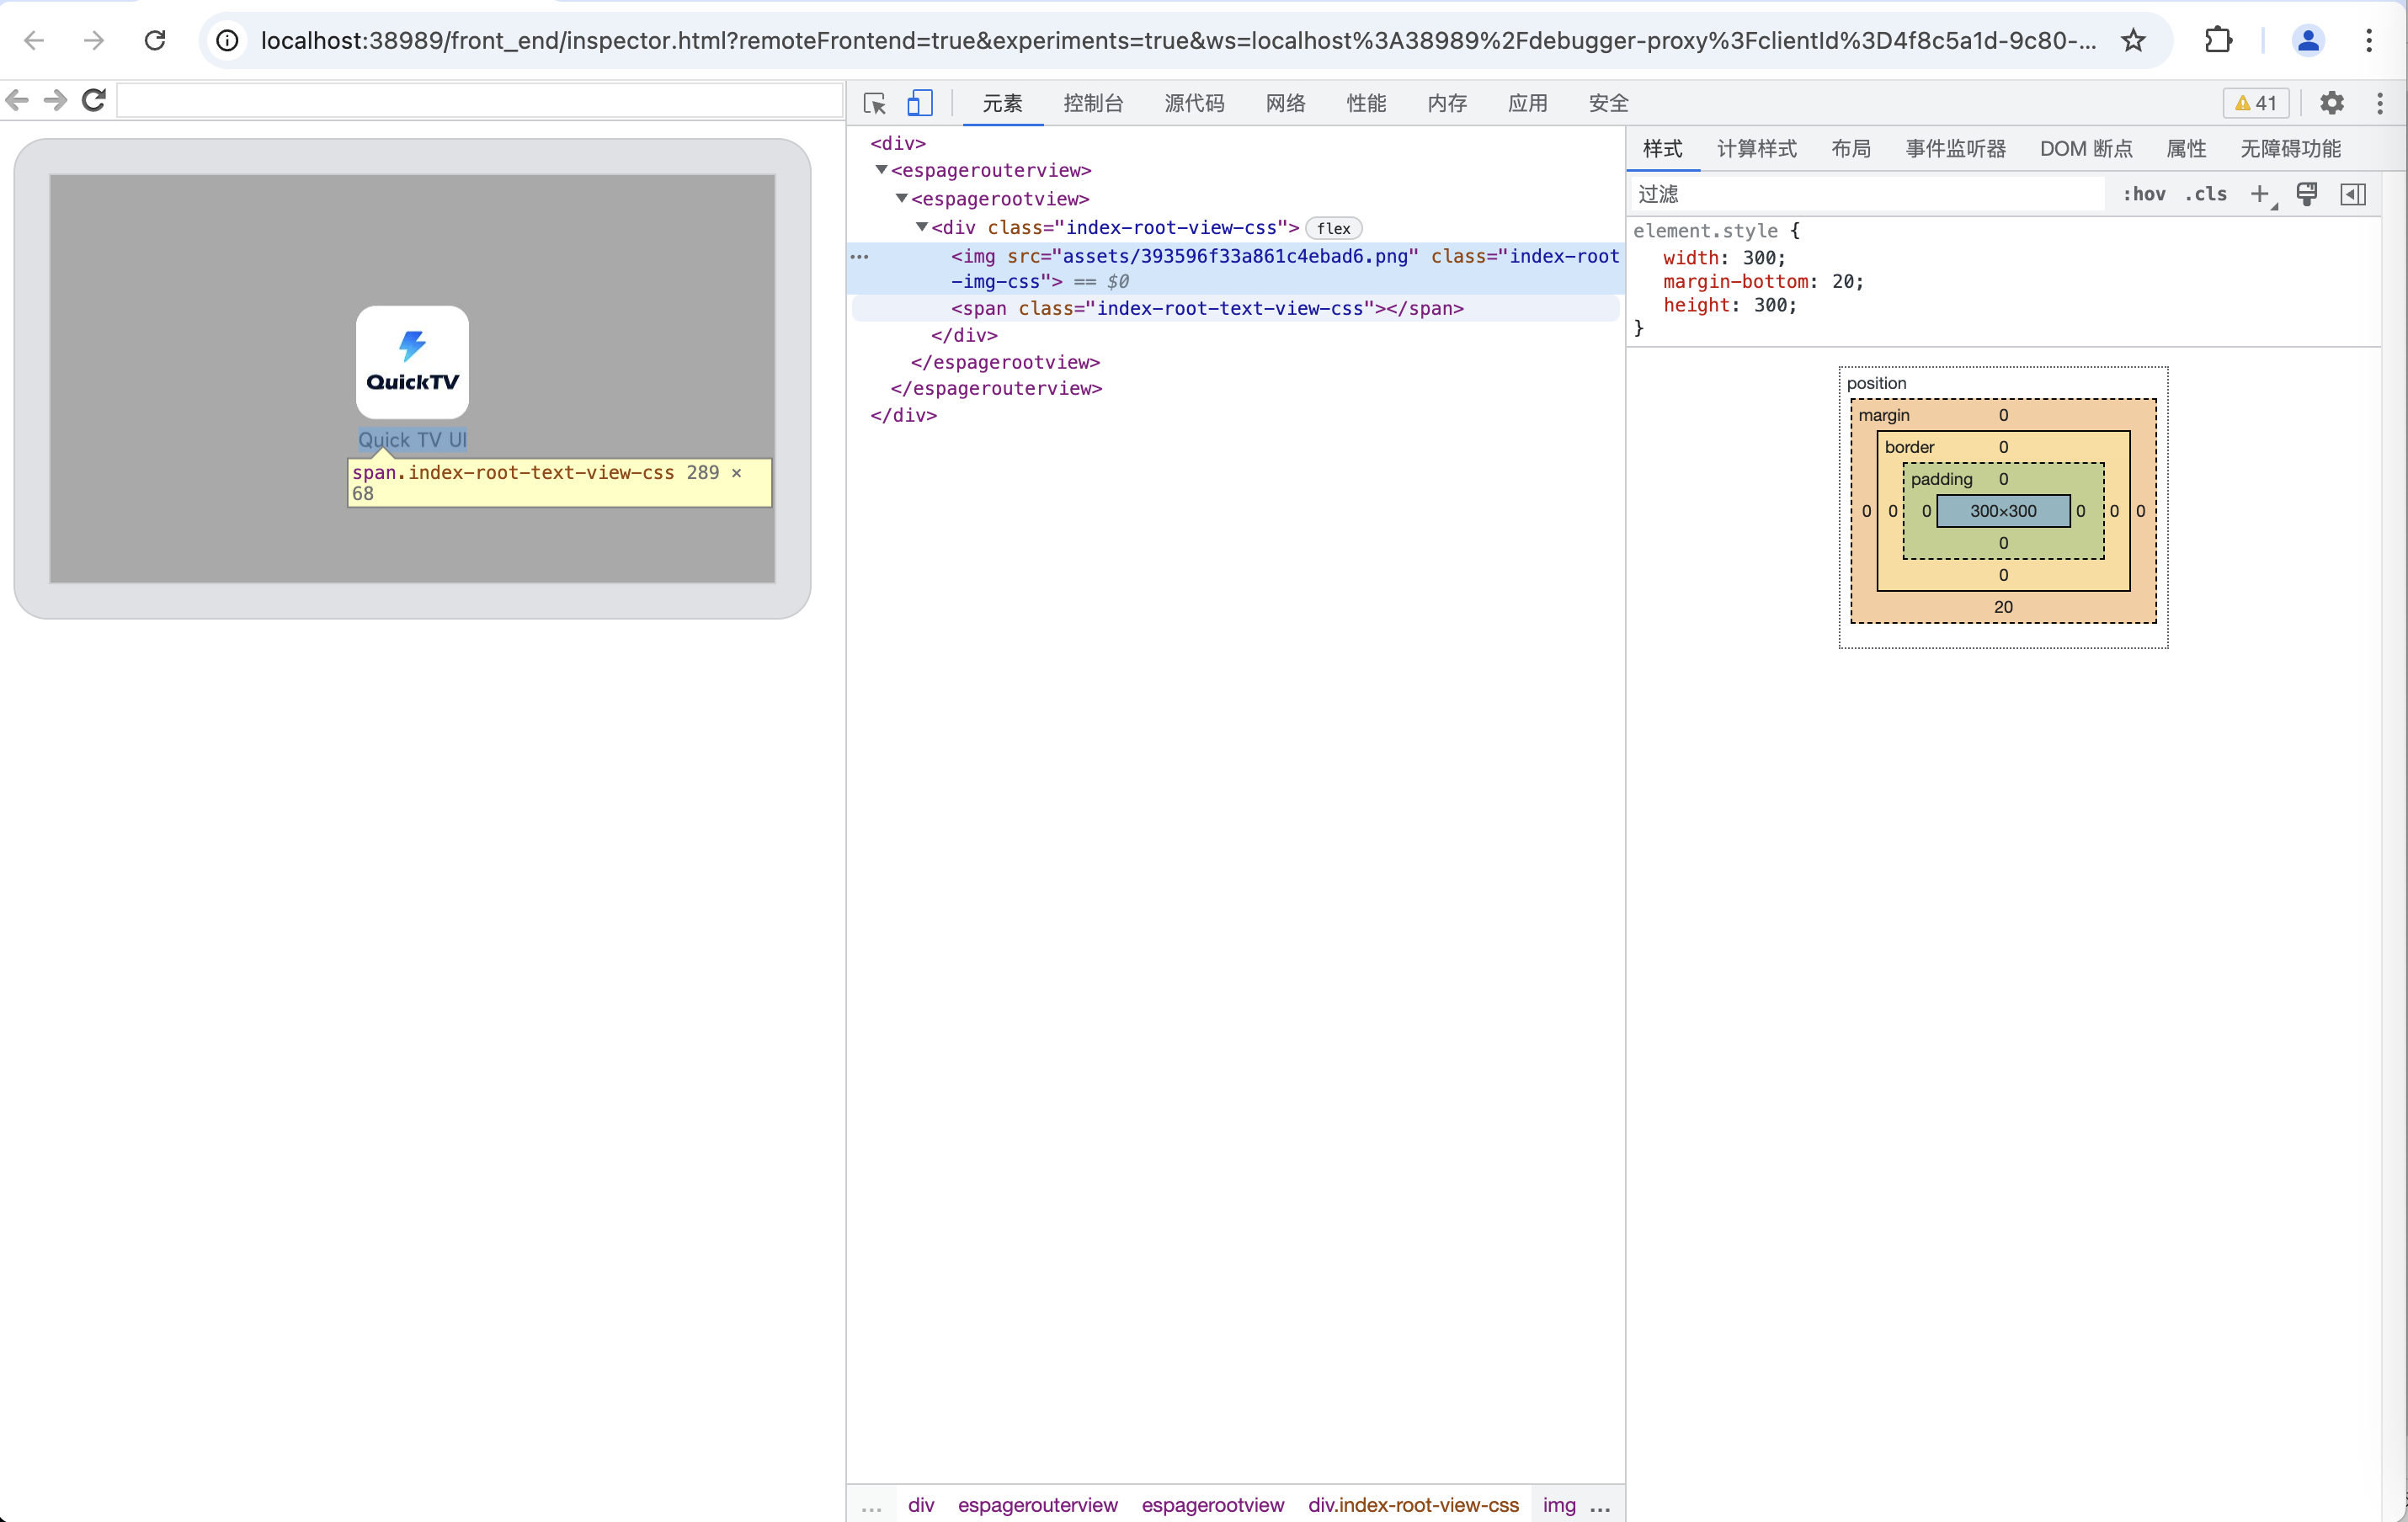Edit the height: 300 style value

[x=1774, y=305]
